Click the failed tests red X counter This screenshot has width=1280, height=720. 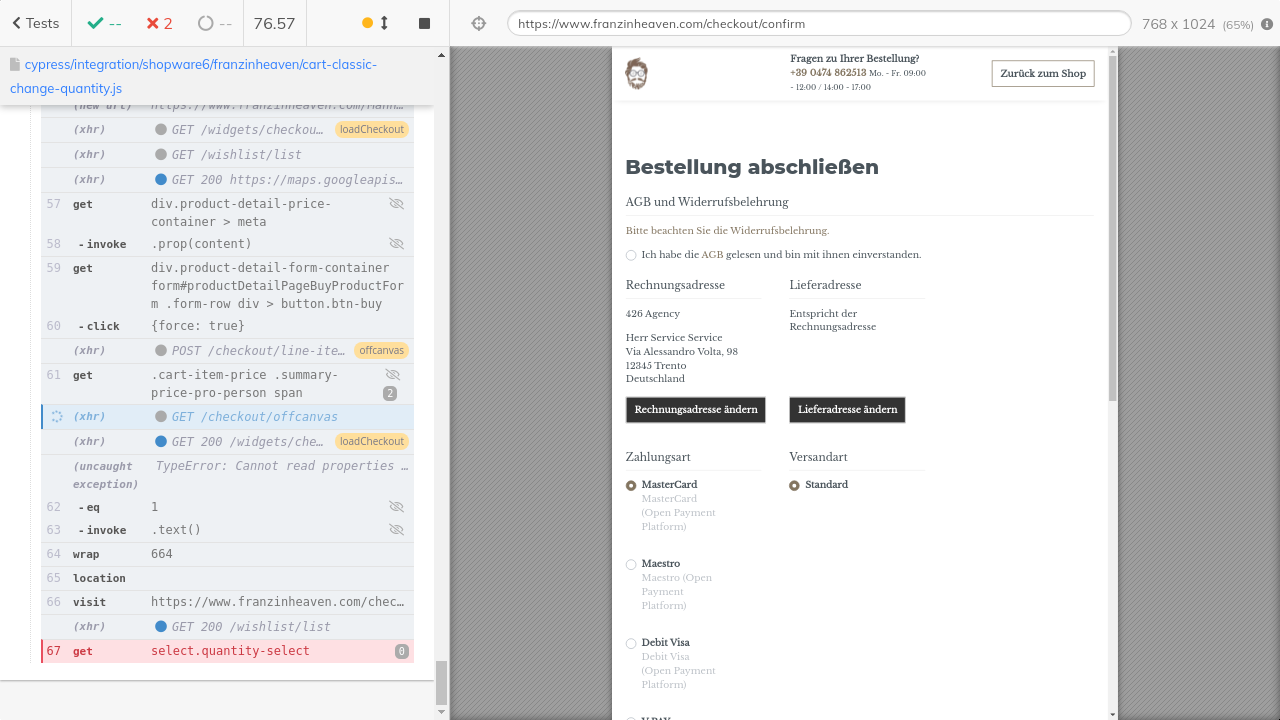tap(159, 23)
